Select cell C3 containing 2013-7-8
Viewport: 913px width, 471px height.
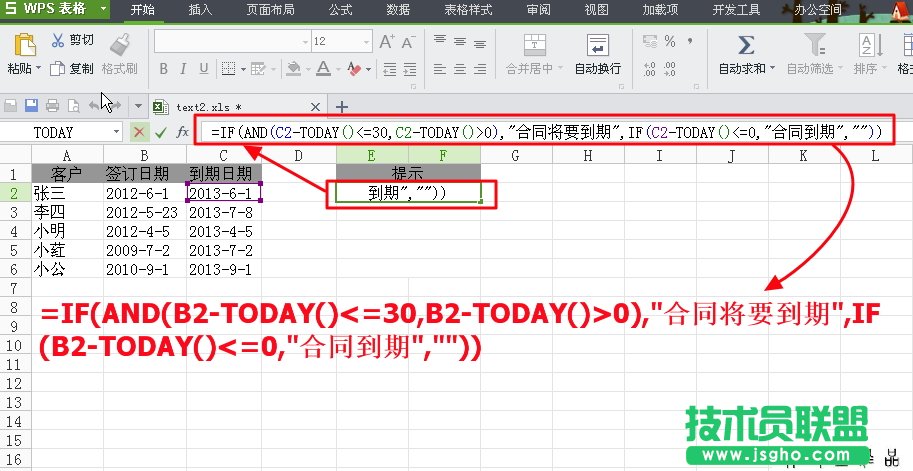[224, 212]
